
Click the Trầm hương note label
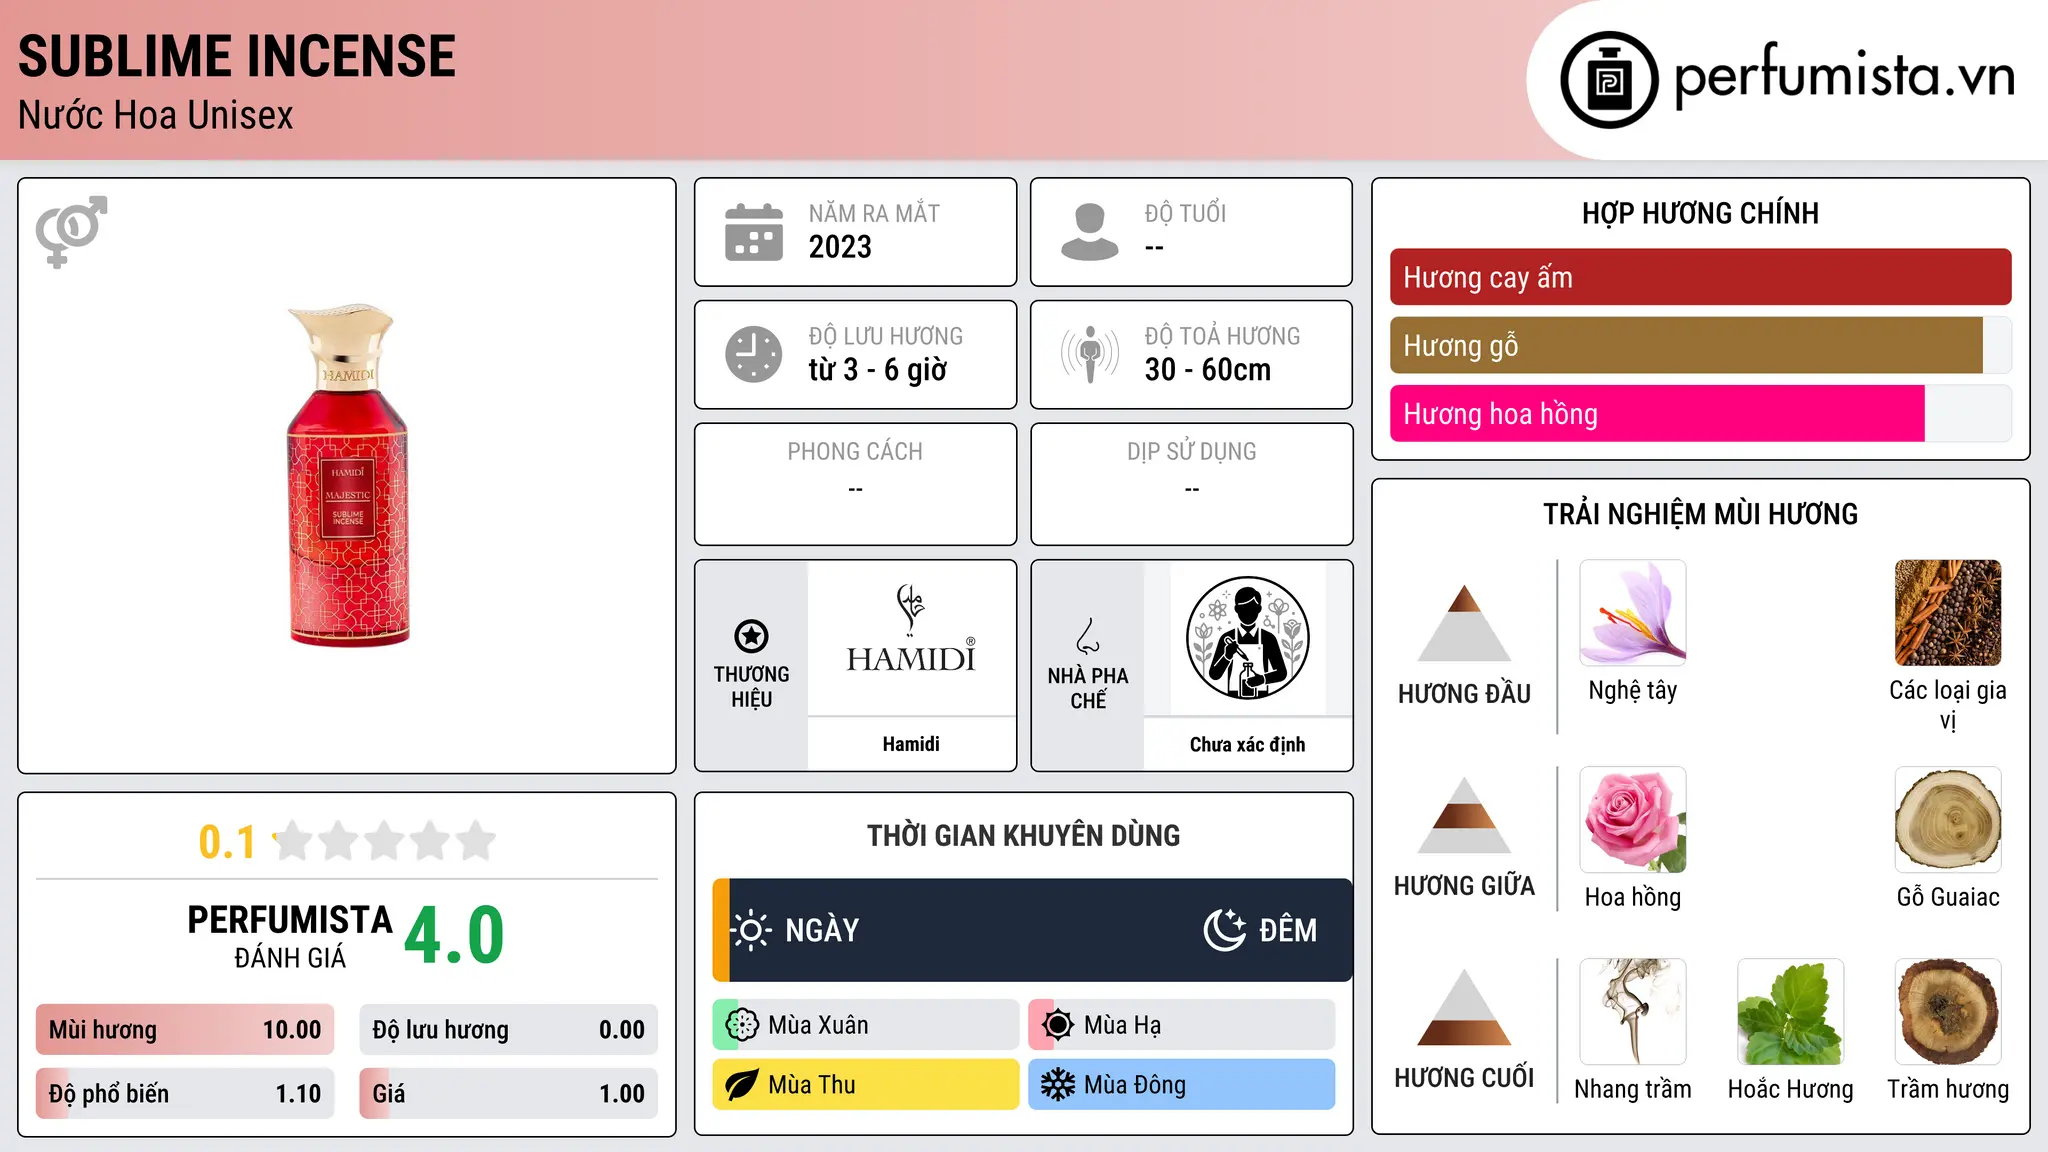(1948, 1089)
